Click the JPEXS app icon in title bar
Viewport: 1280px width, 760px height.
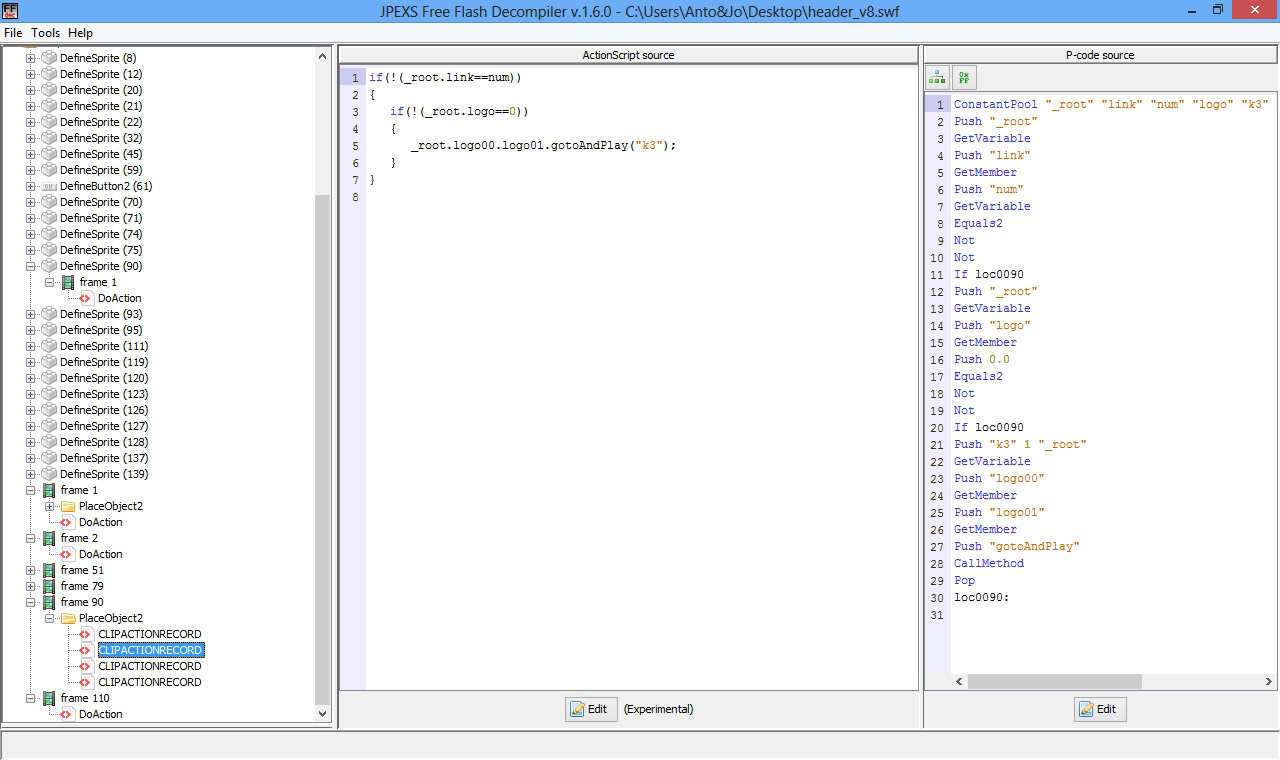tap(10, 10)
